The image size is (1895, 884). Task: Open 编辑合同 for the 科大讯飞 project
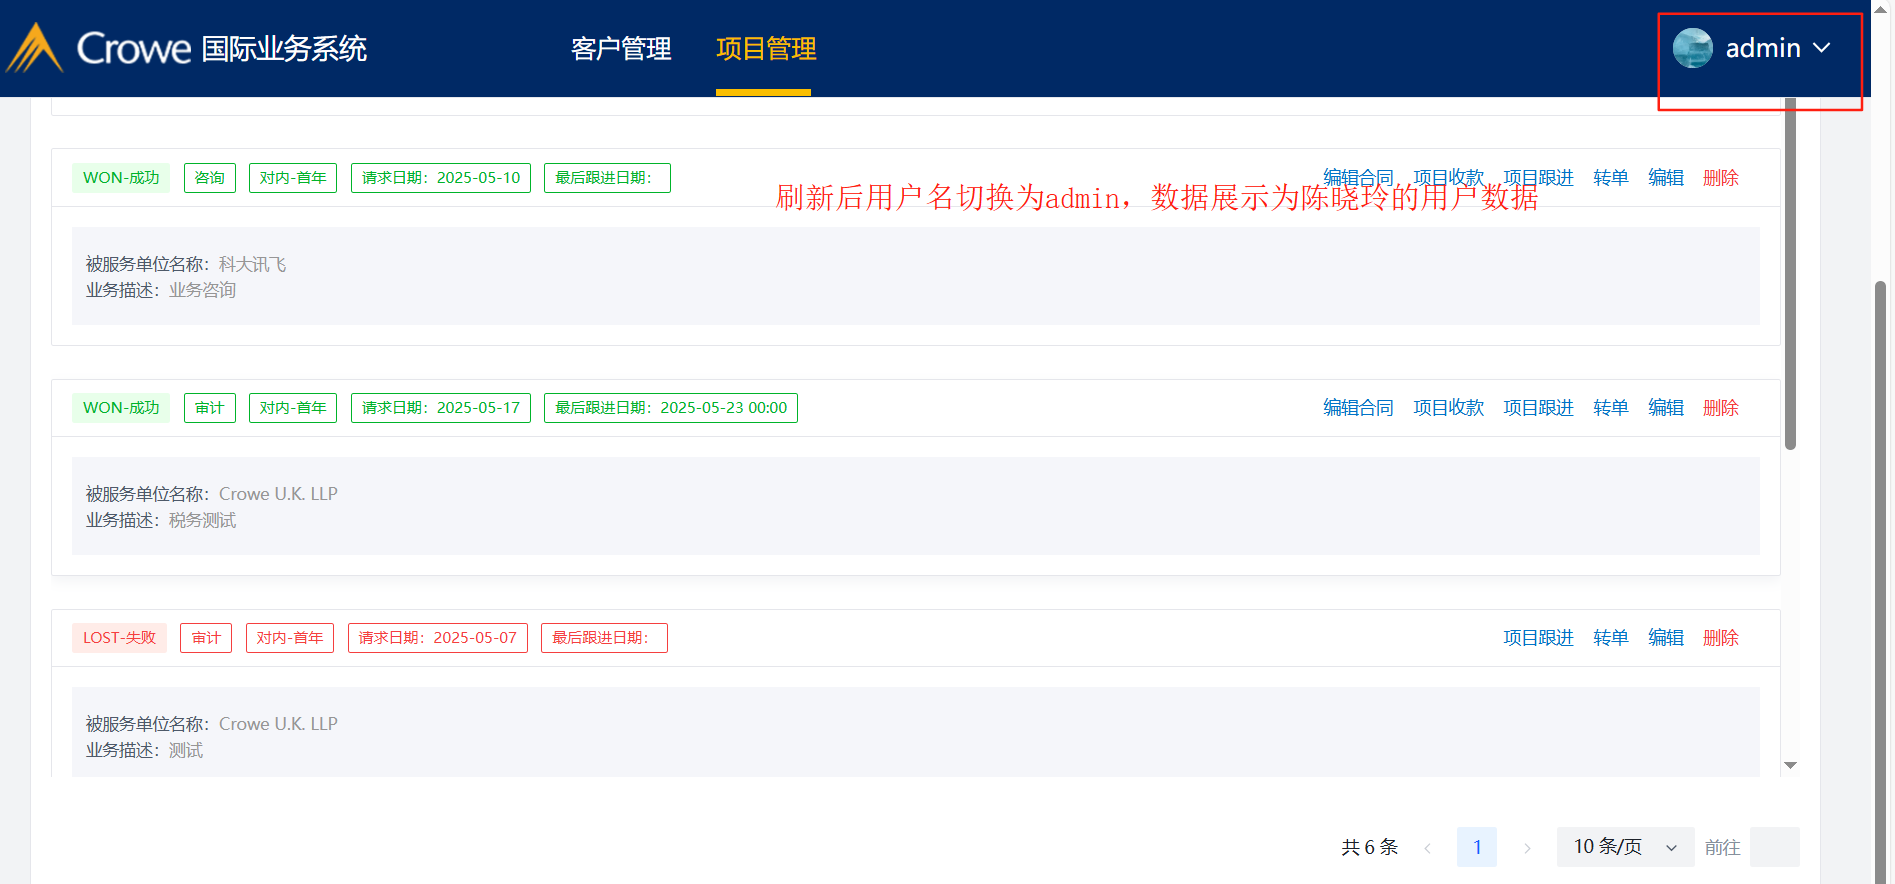coord(1358,178)
